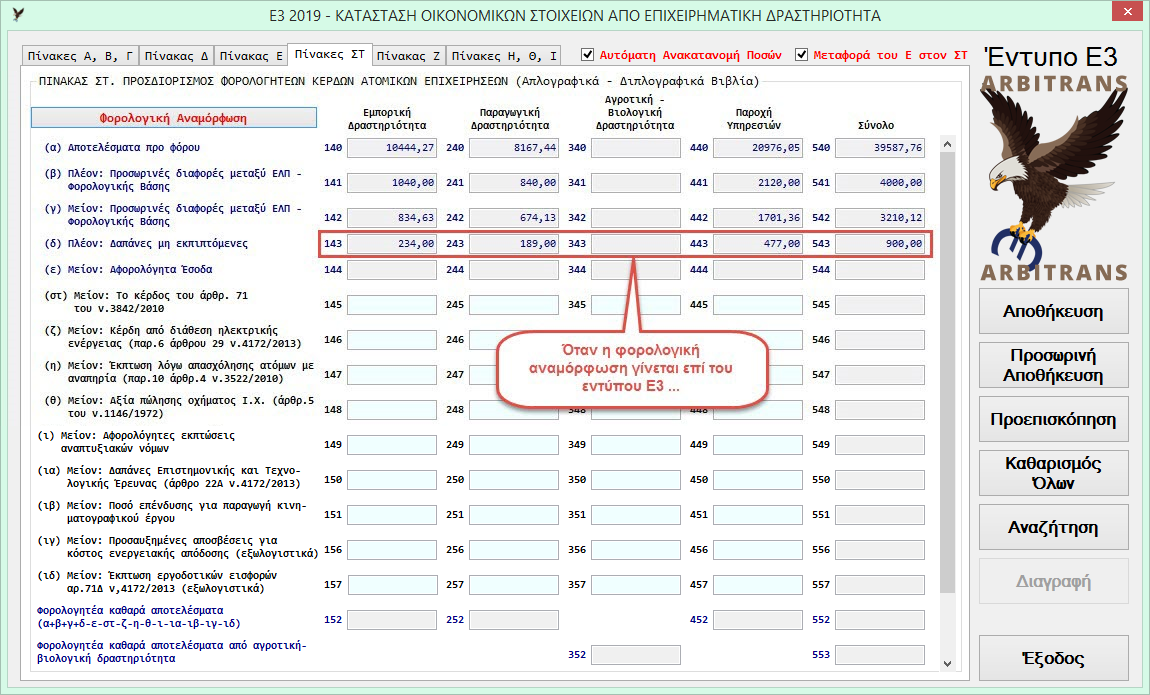Viewport: 1150px width, 695px height.
Task: Exit using the Έξοδος button
Action: [1053, 658]
